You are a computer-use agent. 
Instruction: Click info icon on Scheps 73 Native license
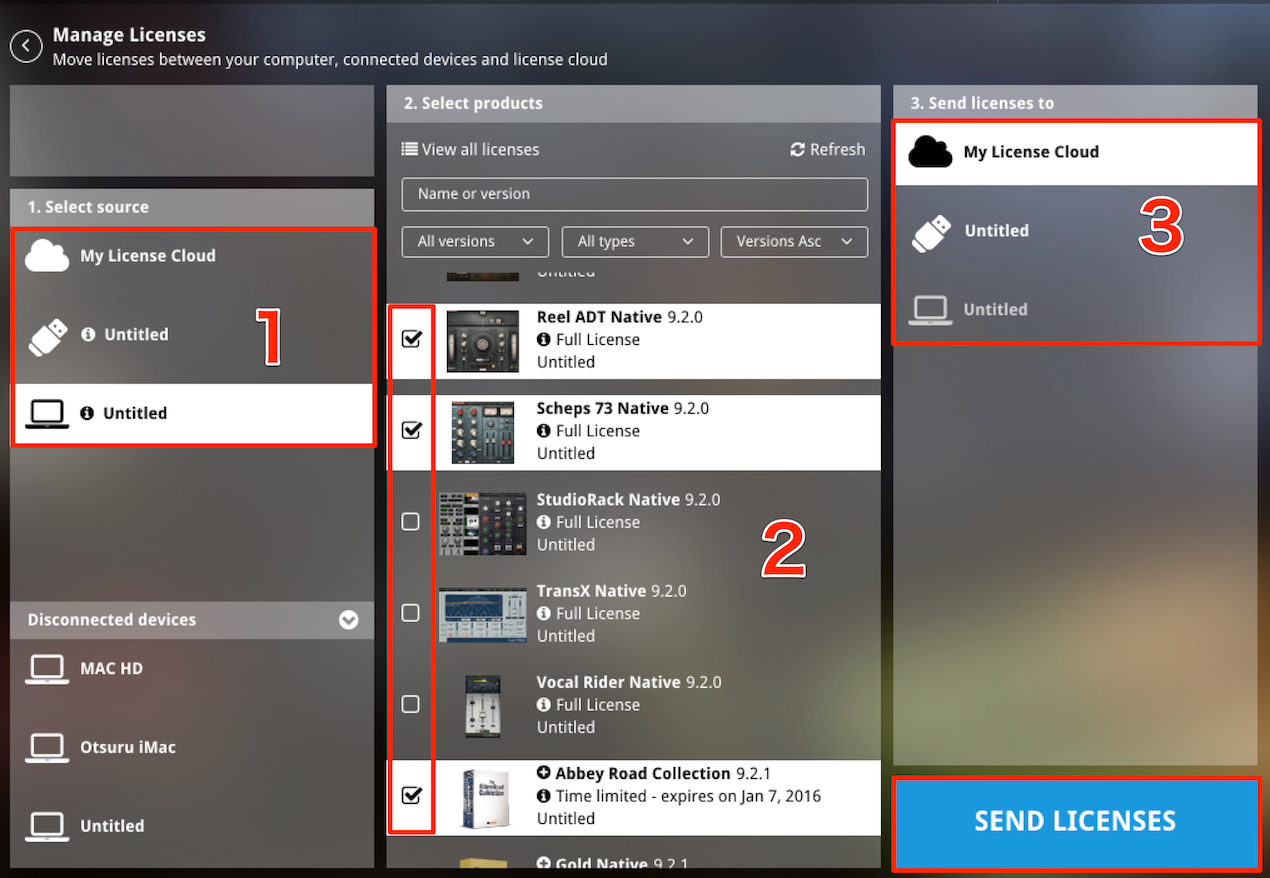(x=544, y=430)
